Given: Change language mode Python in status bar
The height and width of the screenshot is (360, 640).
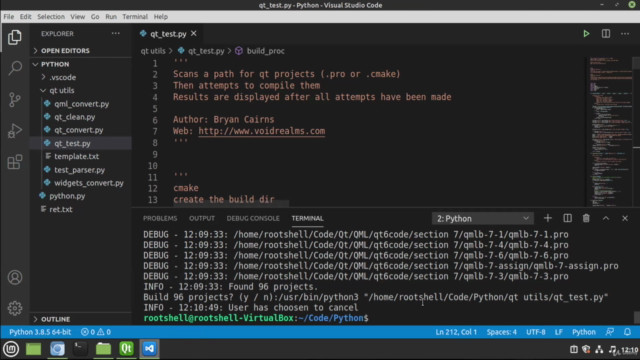Looking at the screenshot, I should (x=584, y=332).
